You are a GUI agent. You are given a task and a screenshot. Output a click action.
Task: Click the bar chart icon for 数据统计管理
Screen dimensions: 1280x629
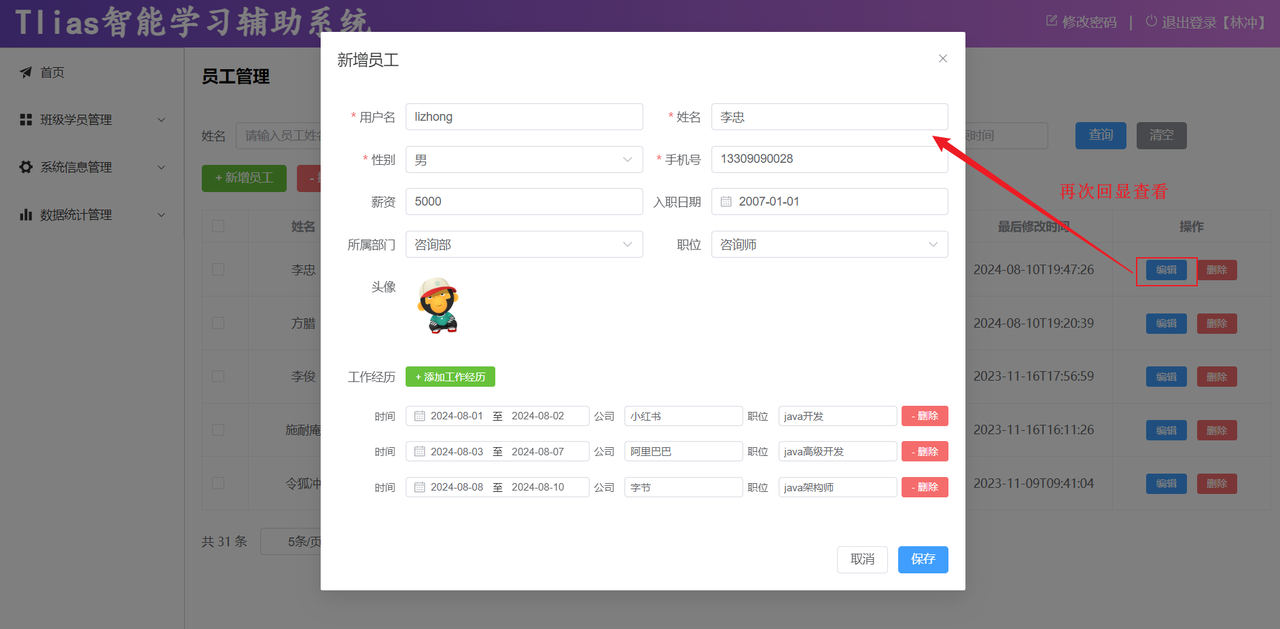pyautogui.click(x=26, y=215)
